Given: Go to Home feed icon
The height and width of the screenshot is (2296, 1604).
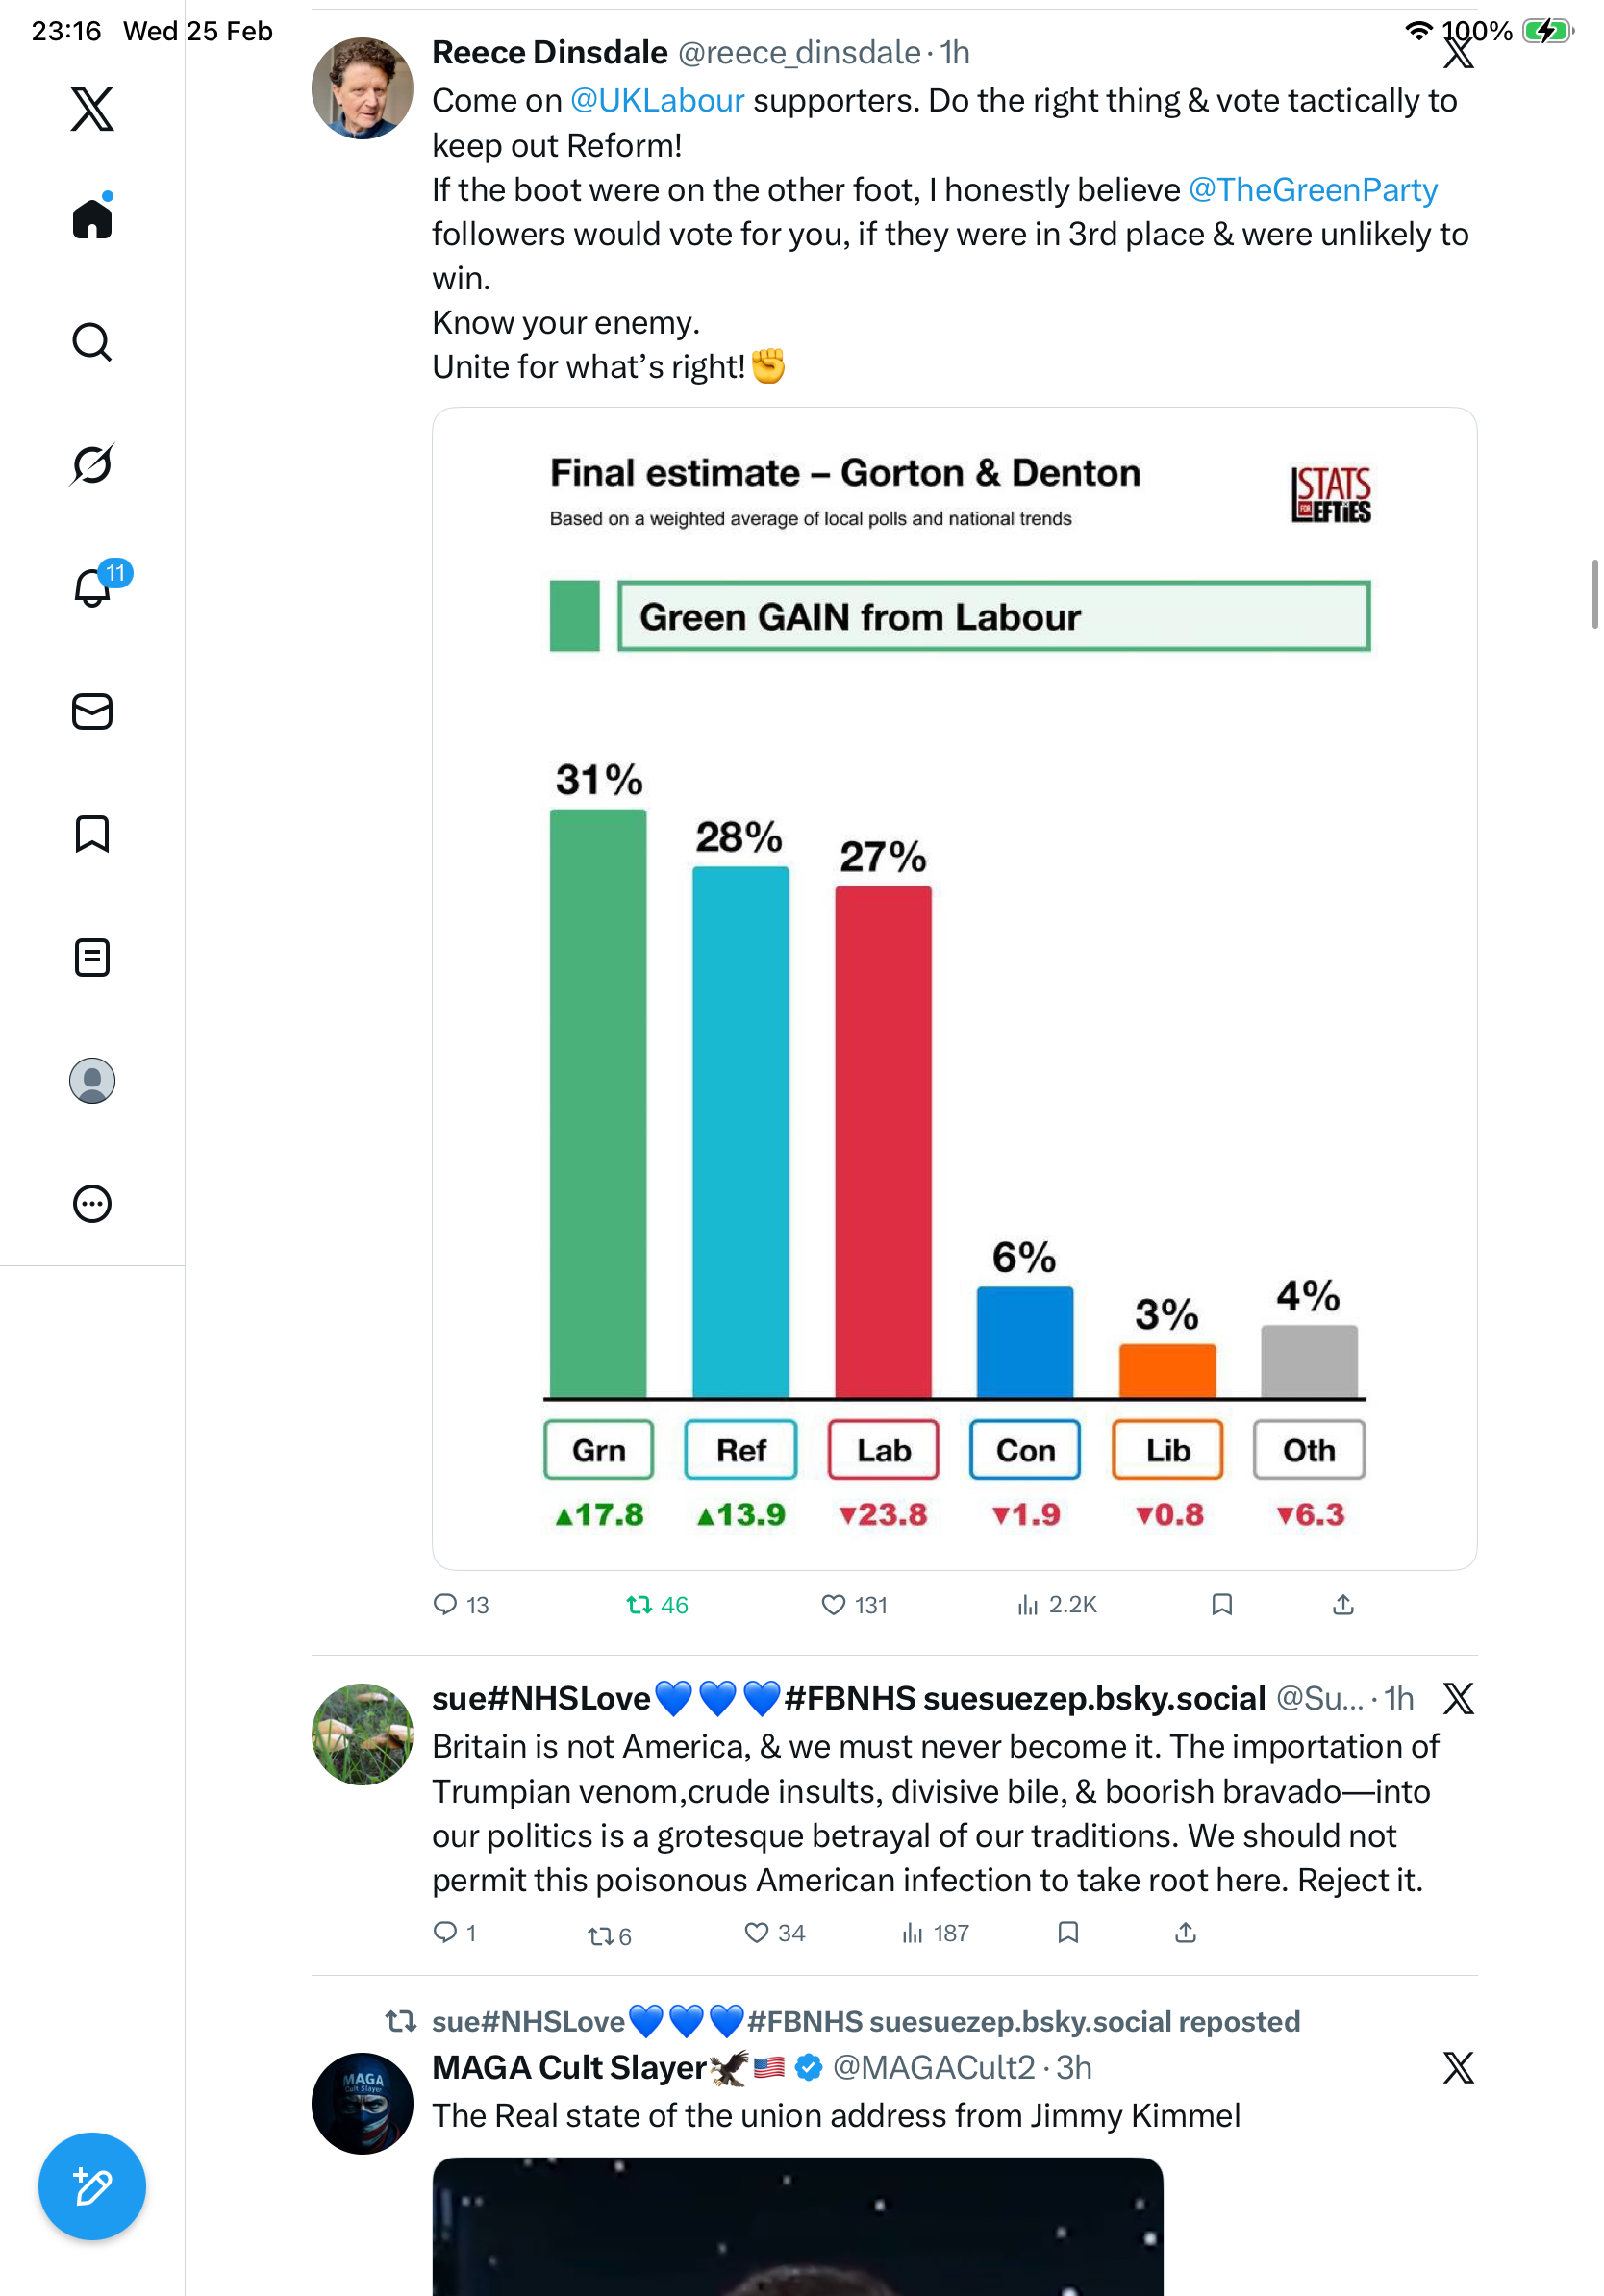Looking at the screenshot, I should (92, 218).
